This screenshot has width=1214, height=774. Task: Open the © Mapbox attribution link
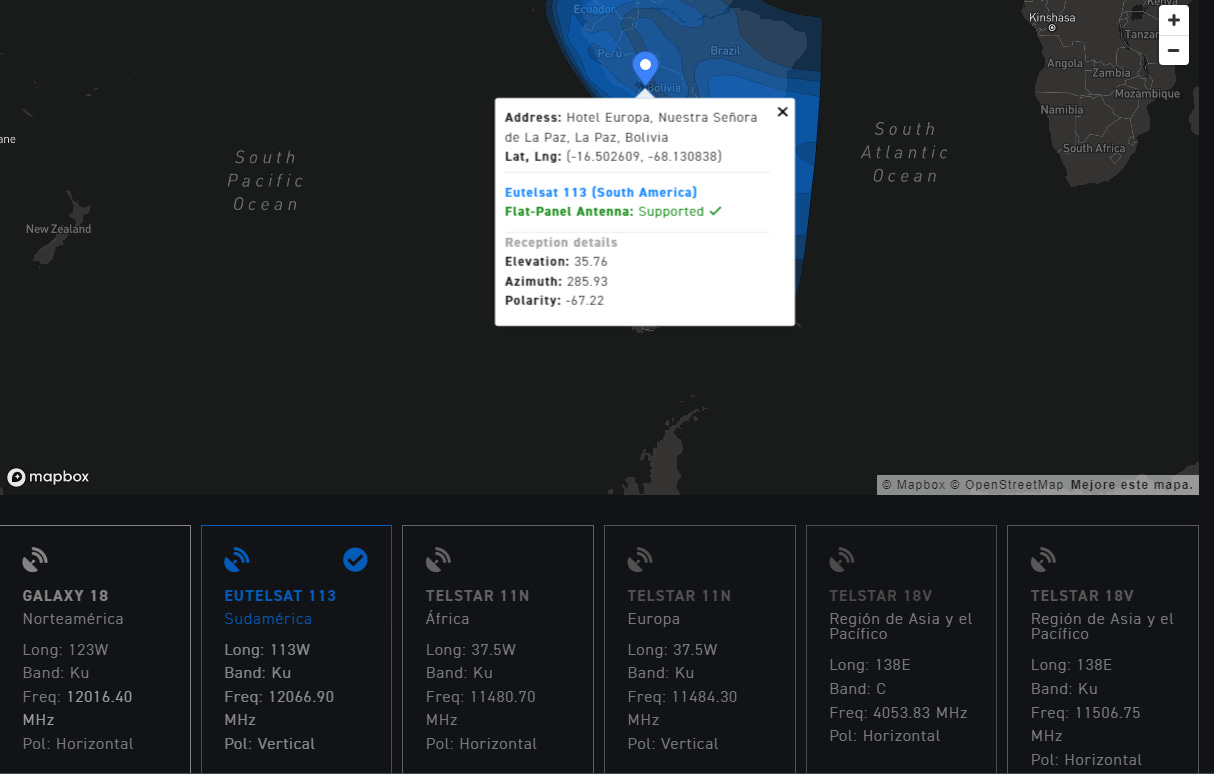[913, 485]
